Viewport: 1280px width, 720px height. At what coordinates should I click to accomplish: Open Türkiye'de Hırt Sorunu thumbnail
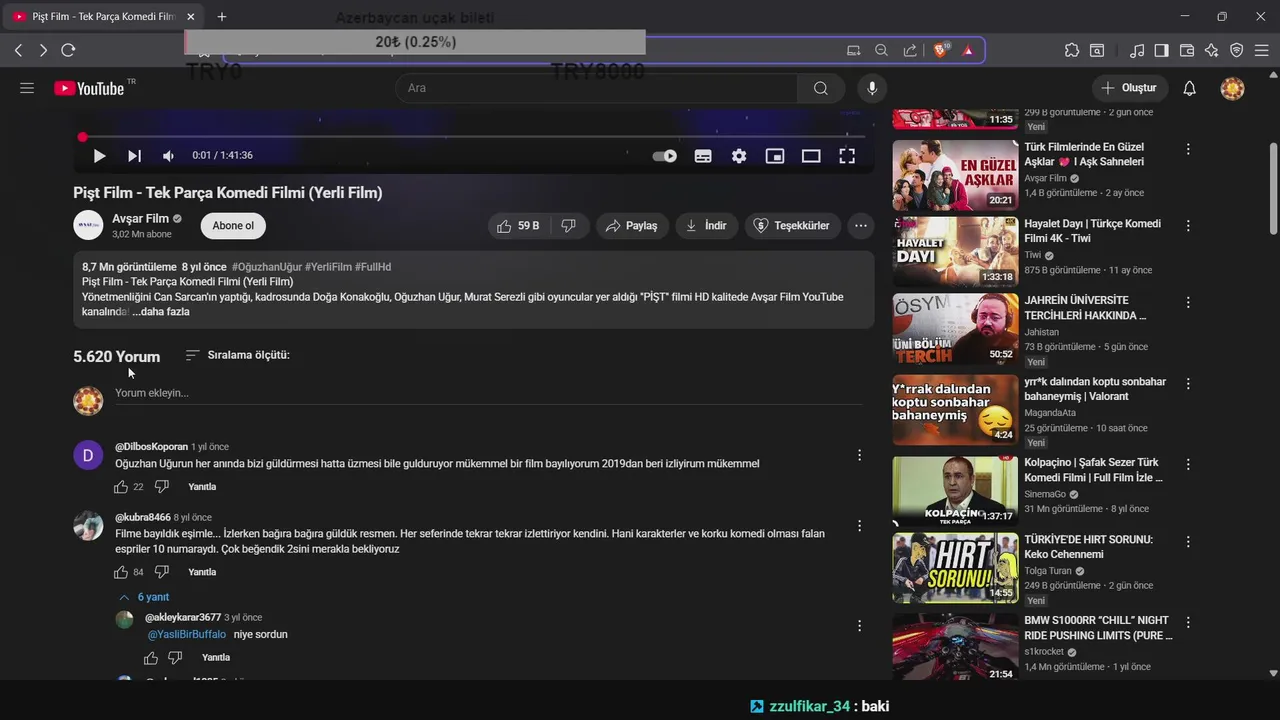click(955, 567)
